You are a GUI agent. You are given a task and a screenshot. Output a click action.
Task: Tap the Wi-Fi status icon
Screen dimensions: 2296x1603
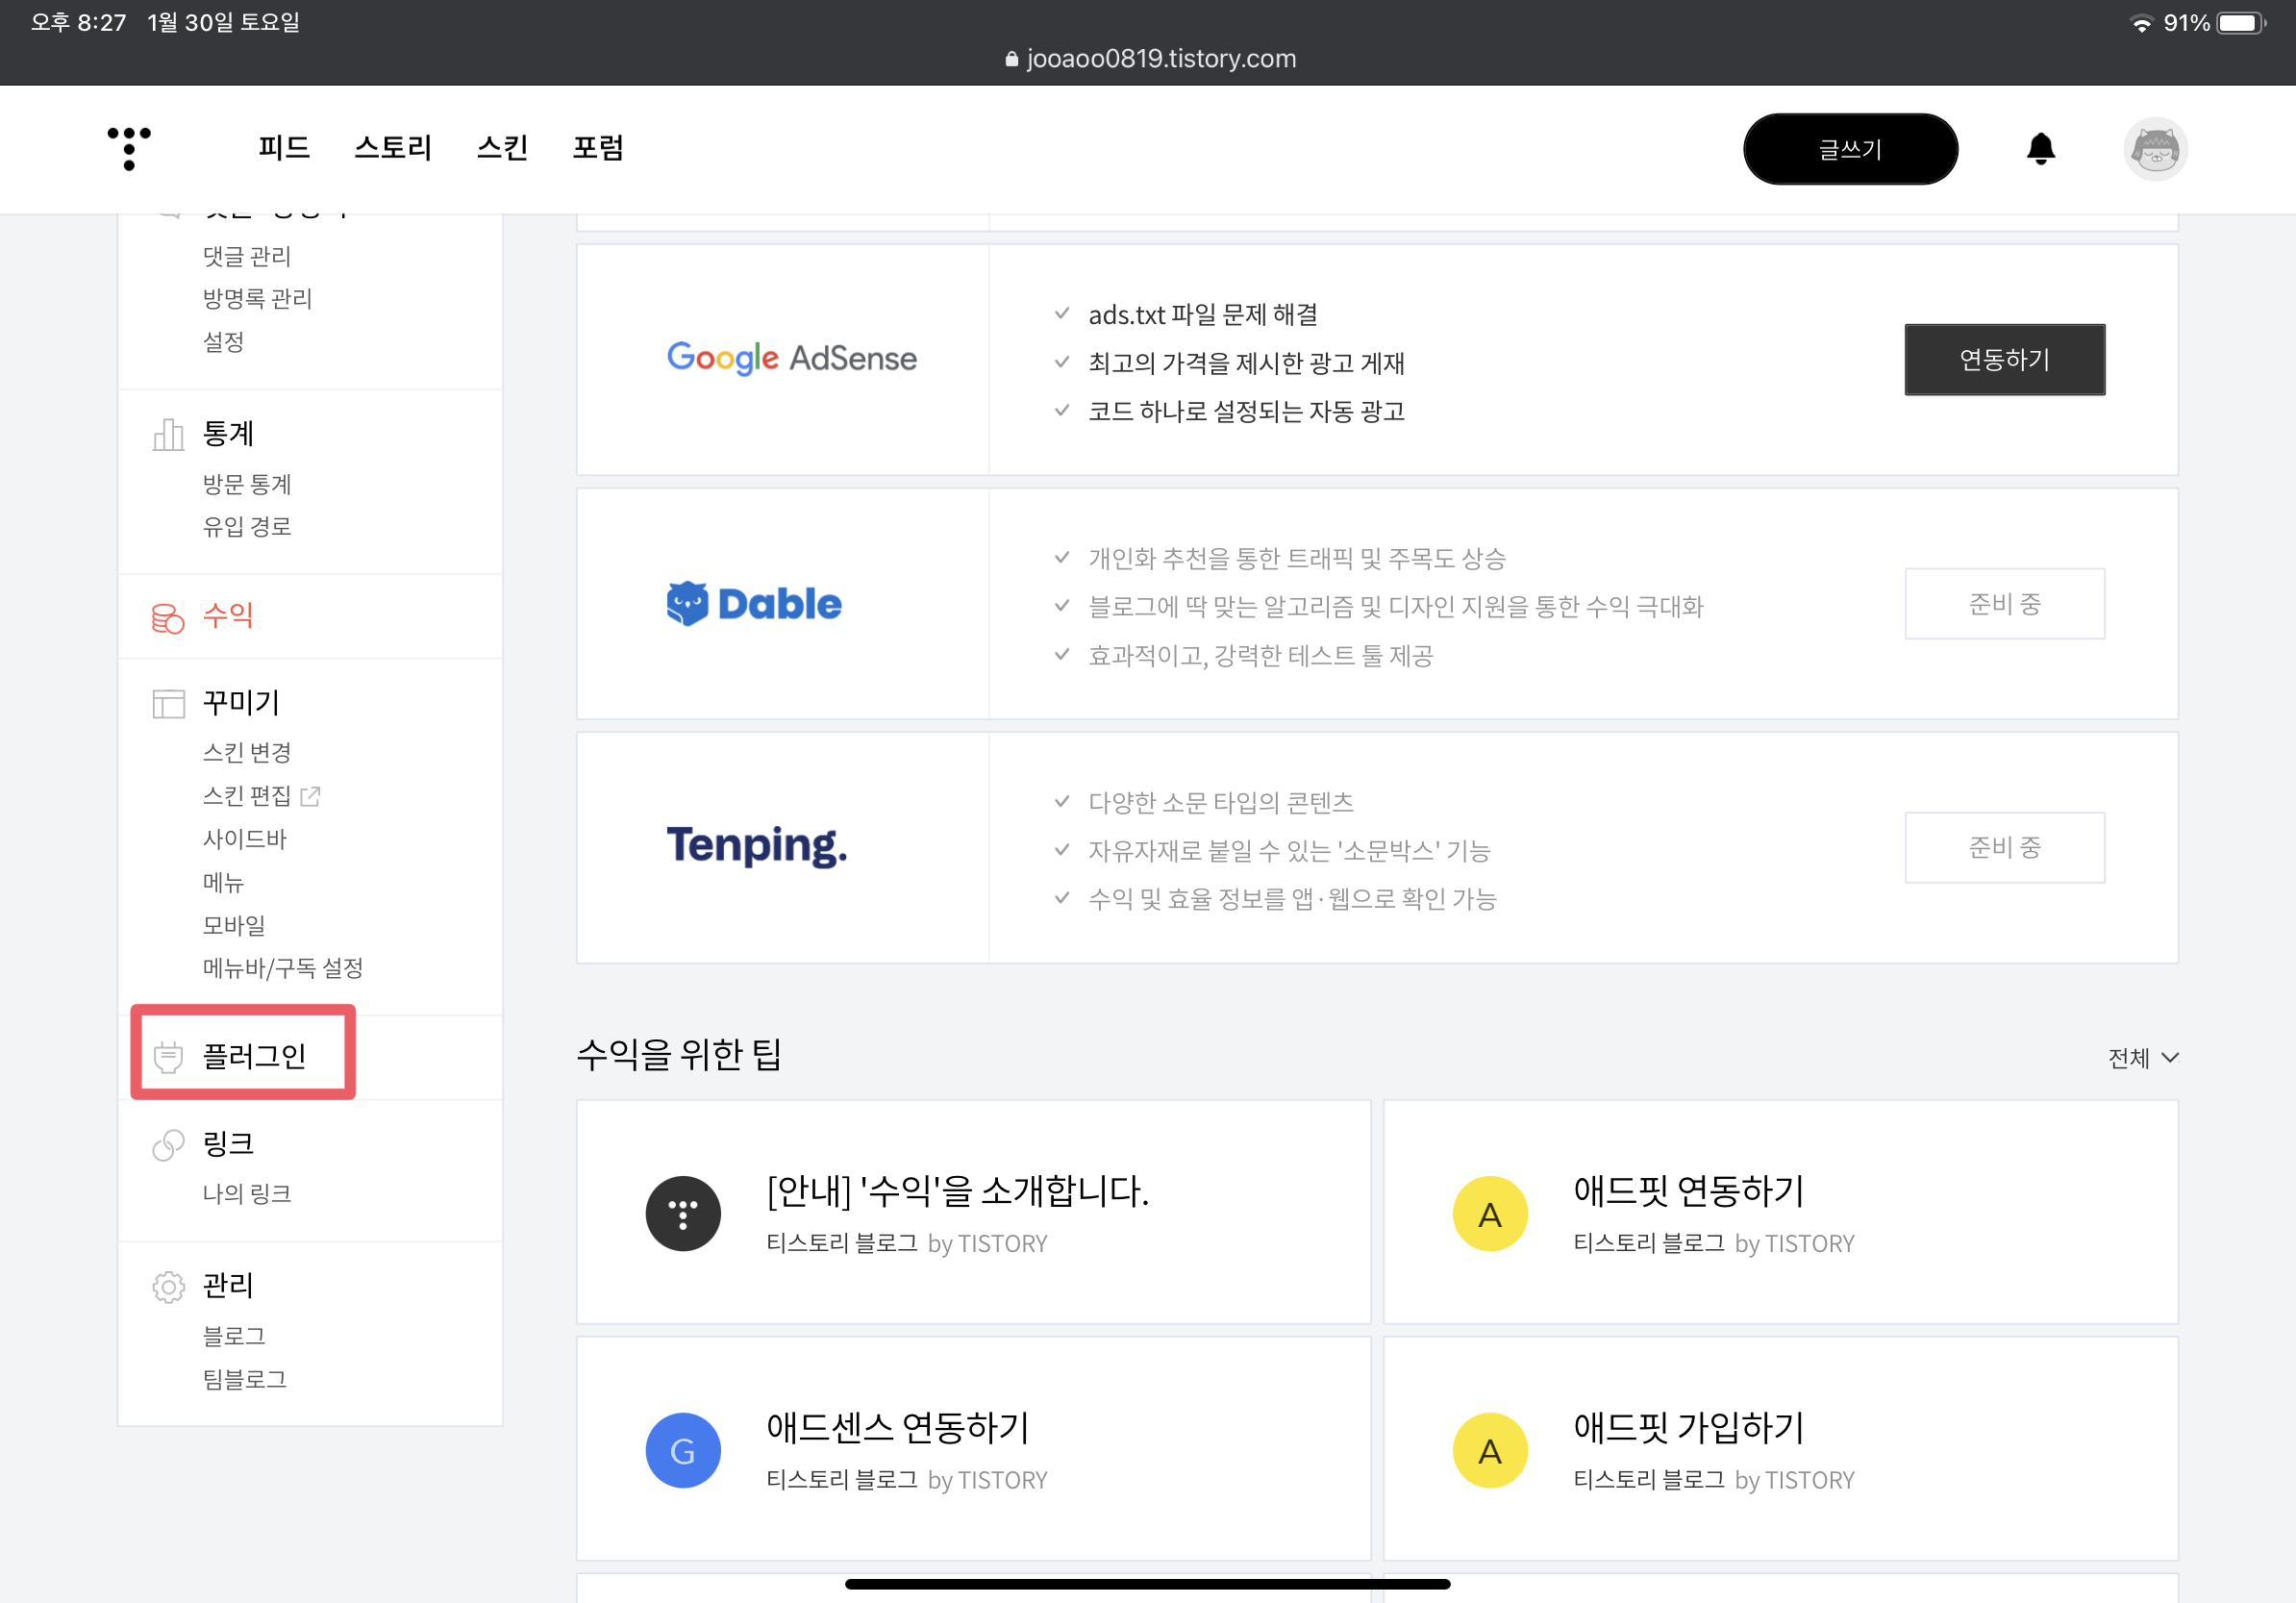pos(2140,23)
